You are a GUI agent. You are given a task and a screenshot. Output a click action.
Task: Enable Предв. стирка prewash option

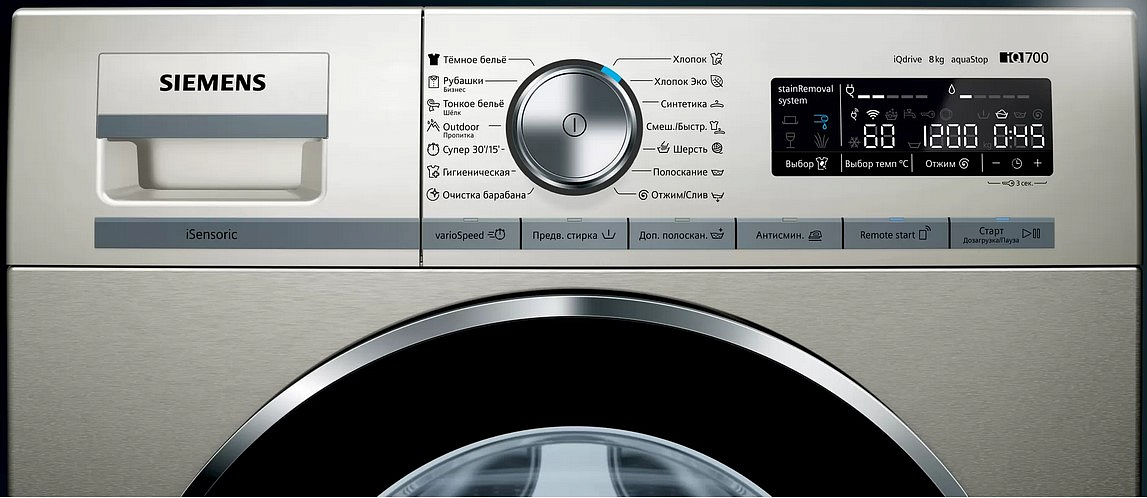click(573, 235)
